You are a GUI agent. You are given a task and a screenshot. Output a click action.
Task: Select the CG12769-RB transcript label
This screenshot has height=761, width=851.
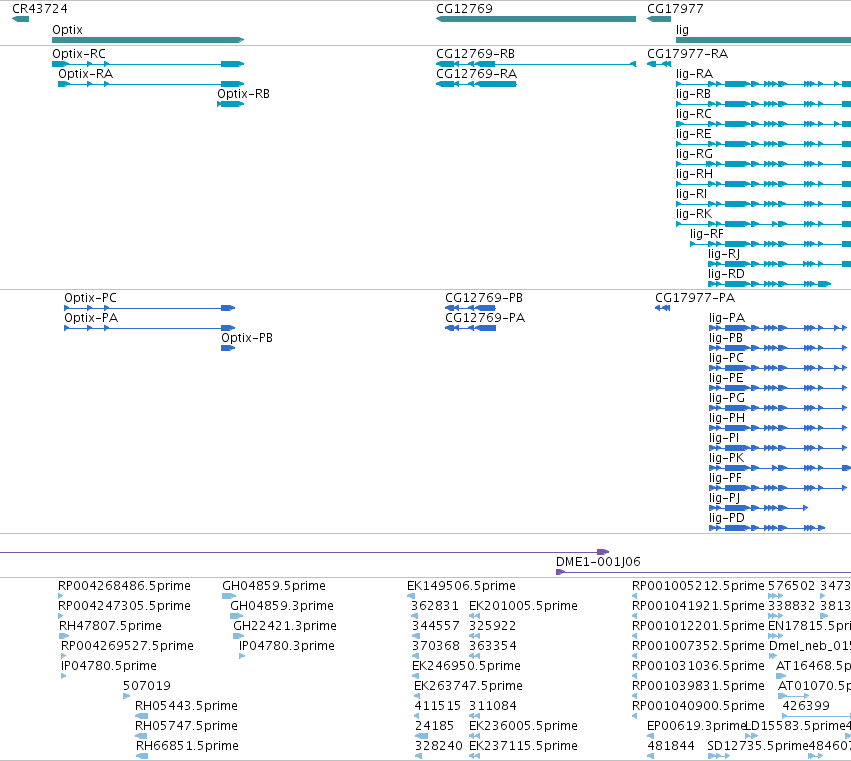(475, 54)
